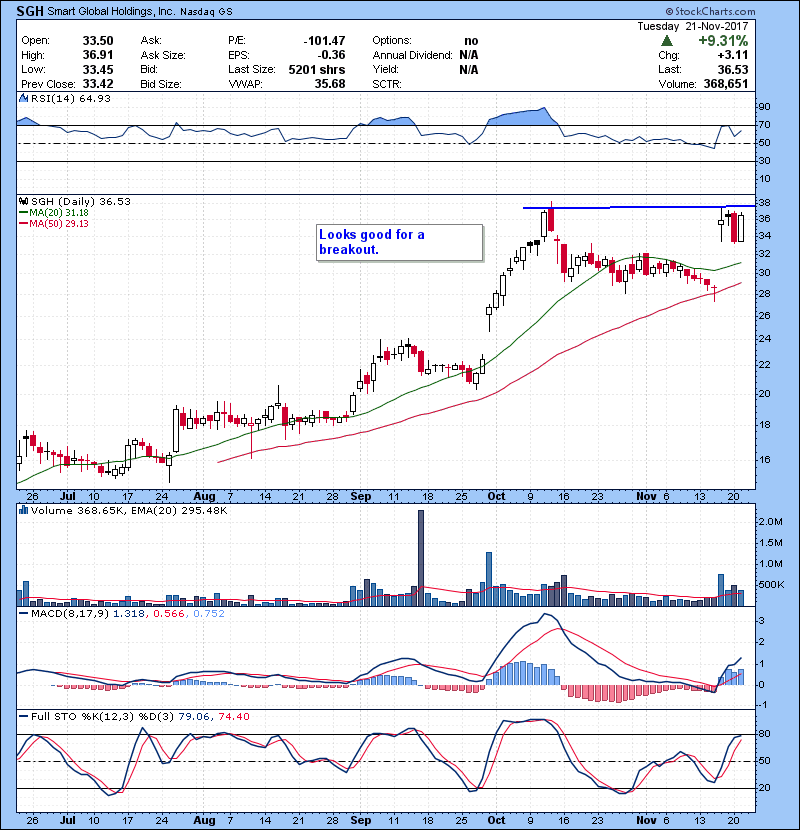The height and width of the screenshot is (830, 800).
Task: Click the Nov label on price chart axis
Action: pos(646,497)
